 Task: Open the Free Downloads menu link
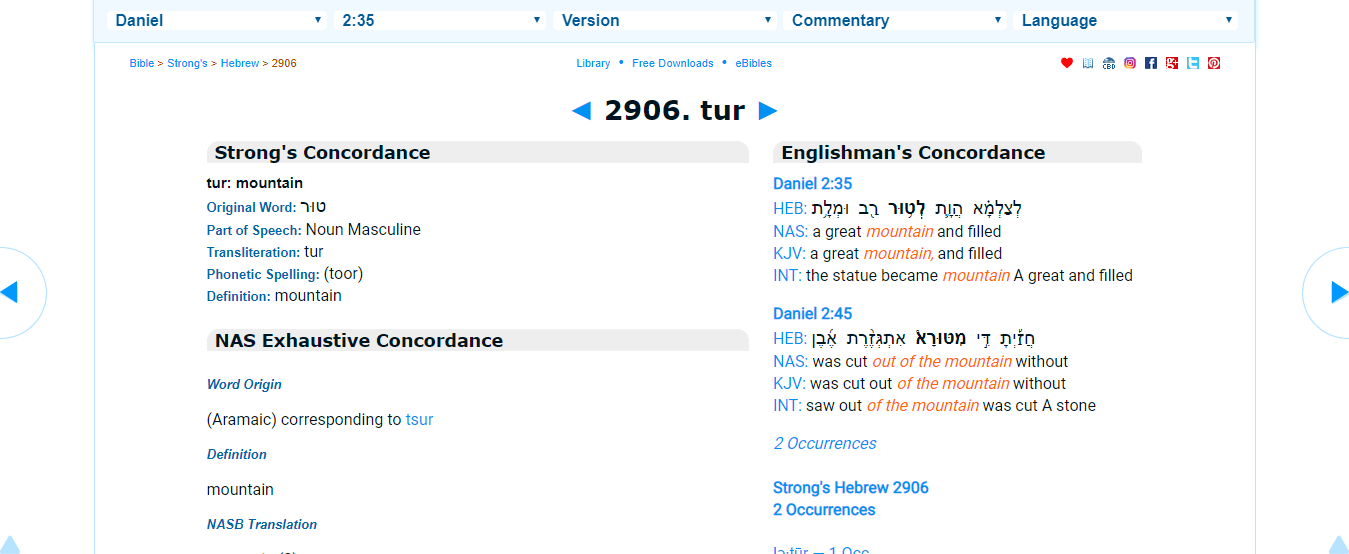[673, 63]
